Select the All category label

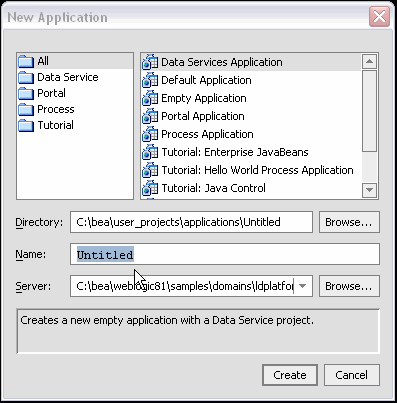click(x=43, y=61)
